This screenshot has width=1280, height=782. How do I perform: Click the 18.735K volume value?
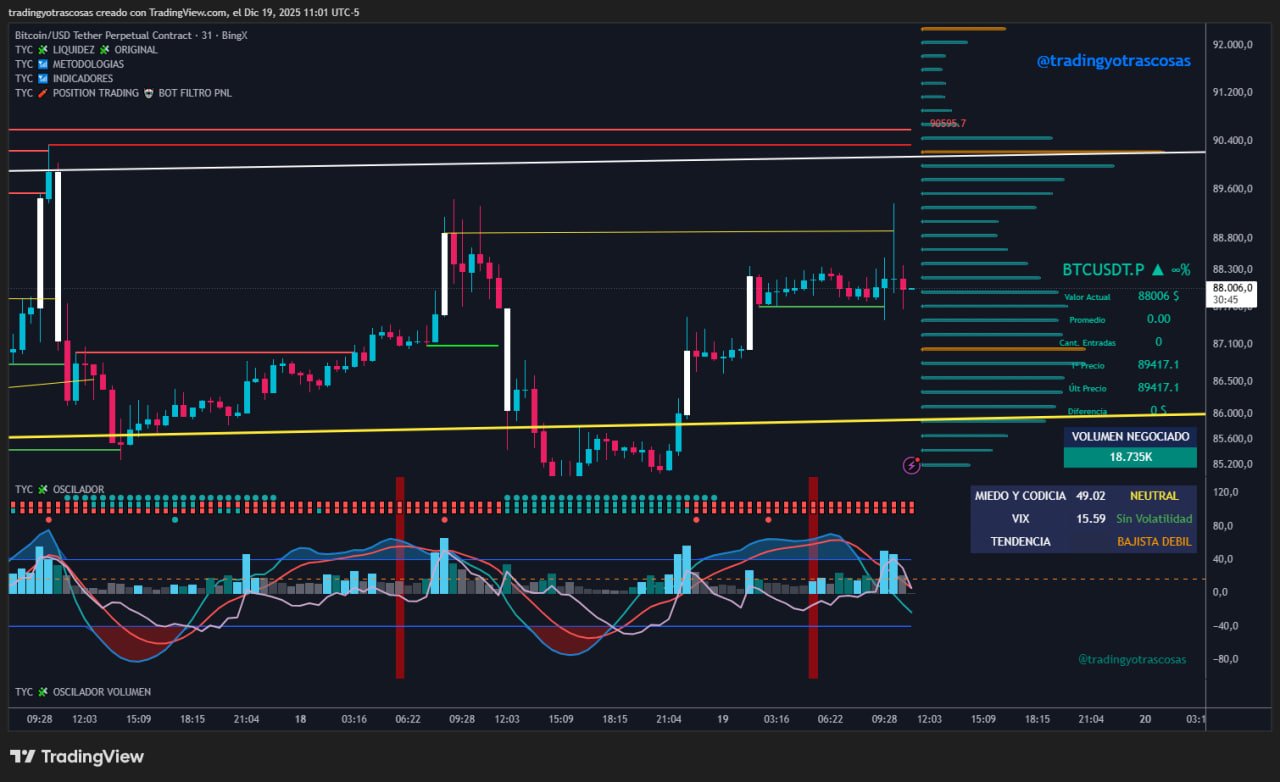[1130, 457]
